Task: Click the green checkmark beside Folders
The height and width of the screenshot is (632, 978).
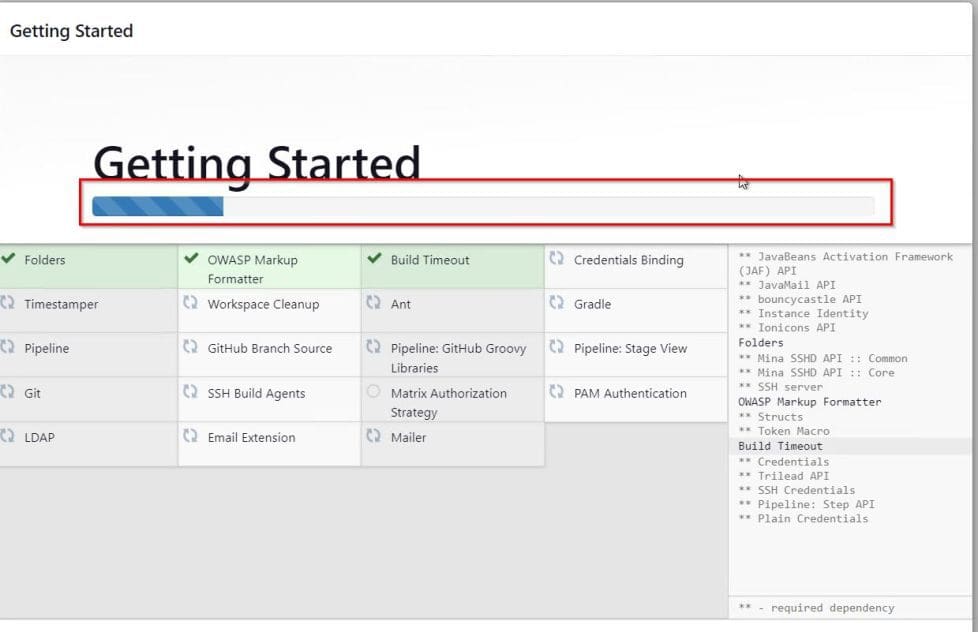Action: pos(12,259)
